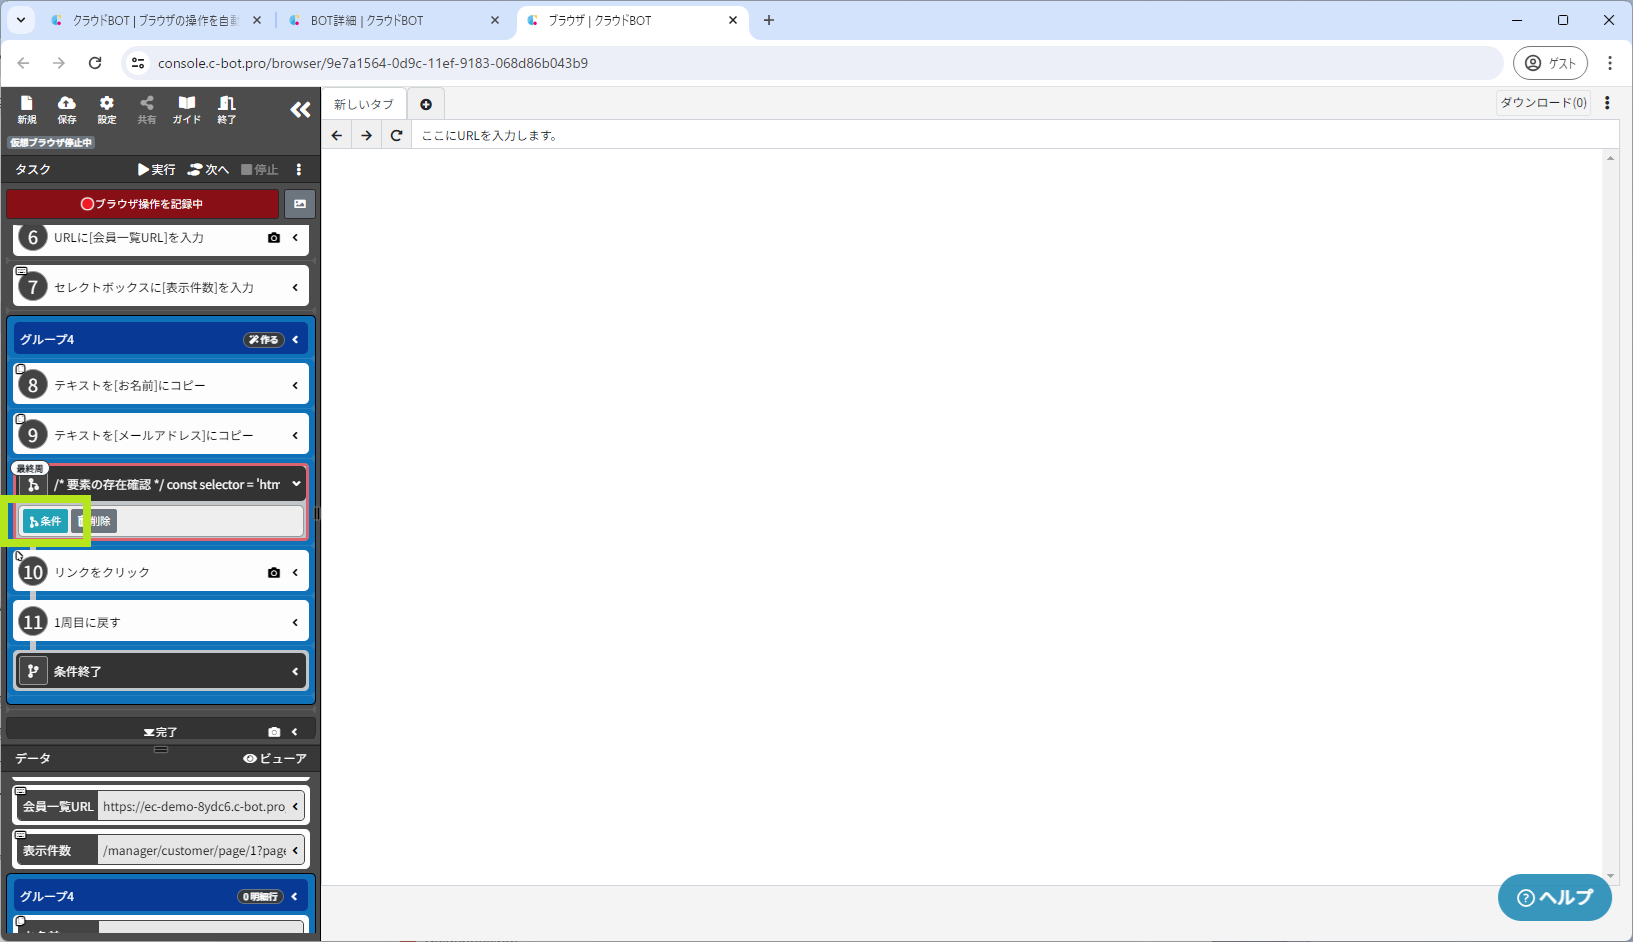
Task: Click the 保存 (save) cloud icon
Action: pos(67,109)
